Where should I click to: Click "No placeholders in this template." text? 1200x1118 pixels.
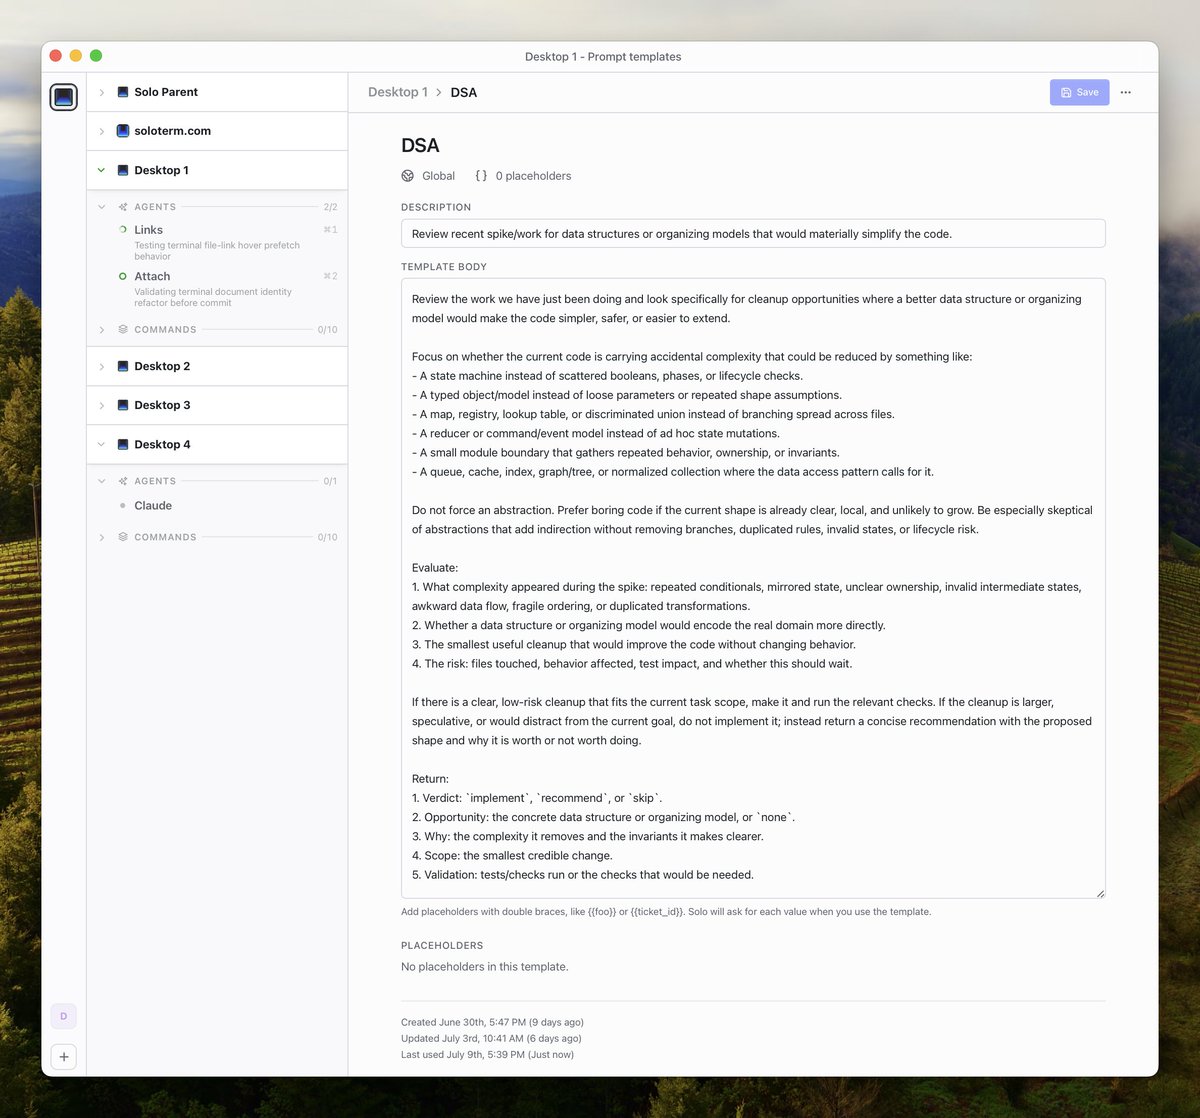[485, 967]
